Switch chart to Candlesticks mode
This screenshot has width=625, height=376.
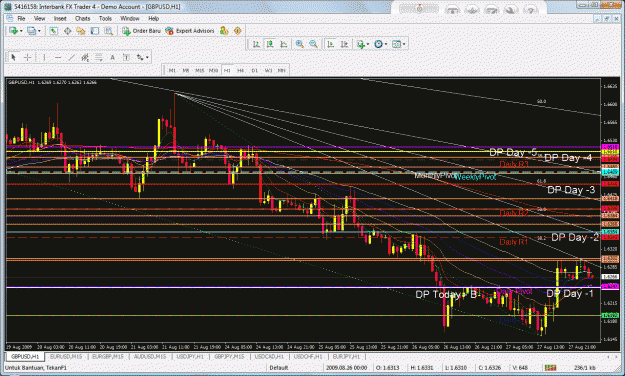pyautogui.click(x=270, y=44)
